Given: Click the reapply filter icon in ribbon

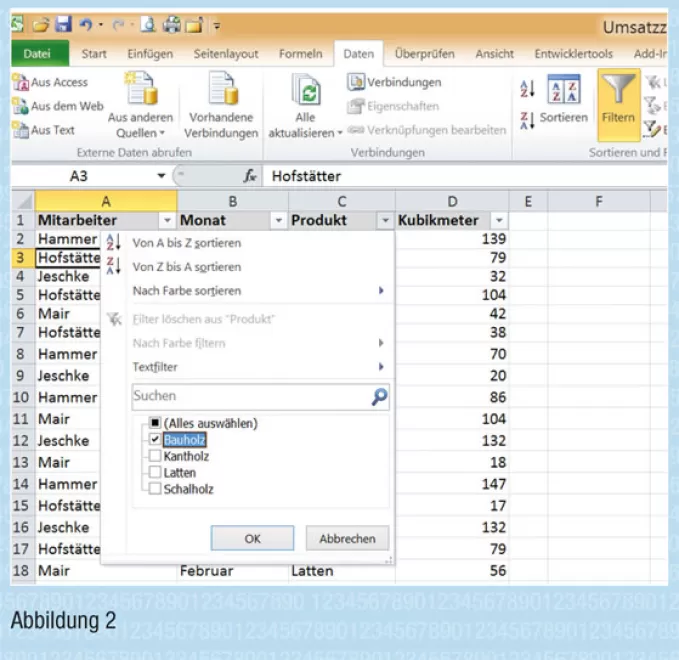Looking at the screenshot, I should coord(652,105).
